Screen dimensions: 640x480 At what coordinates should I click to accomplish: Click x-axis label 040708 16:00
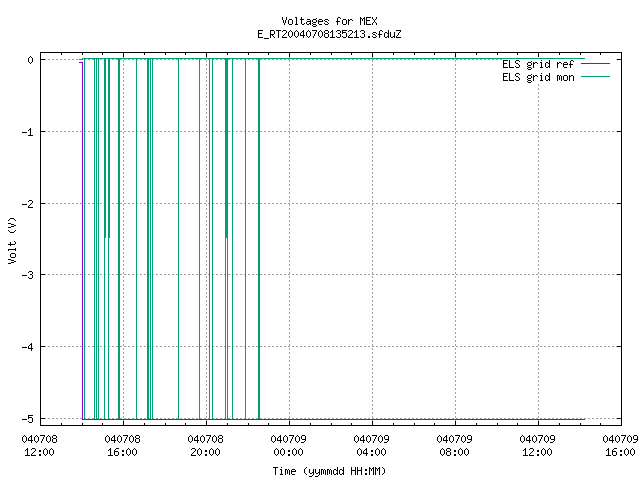122,446
